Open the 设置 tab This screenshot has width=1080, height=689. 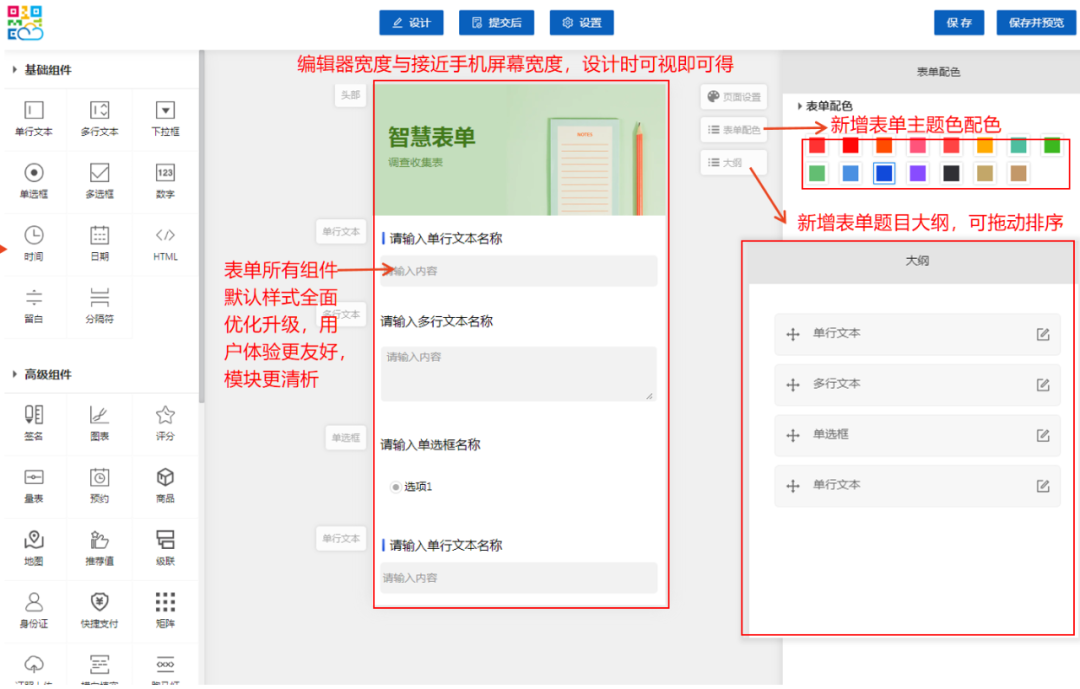[581, 22]
